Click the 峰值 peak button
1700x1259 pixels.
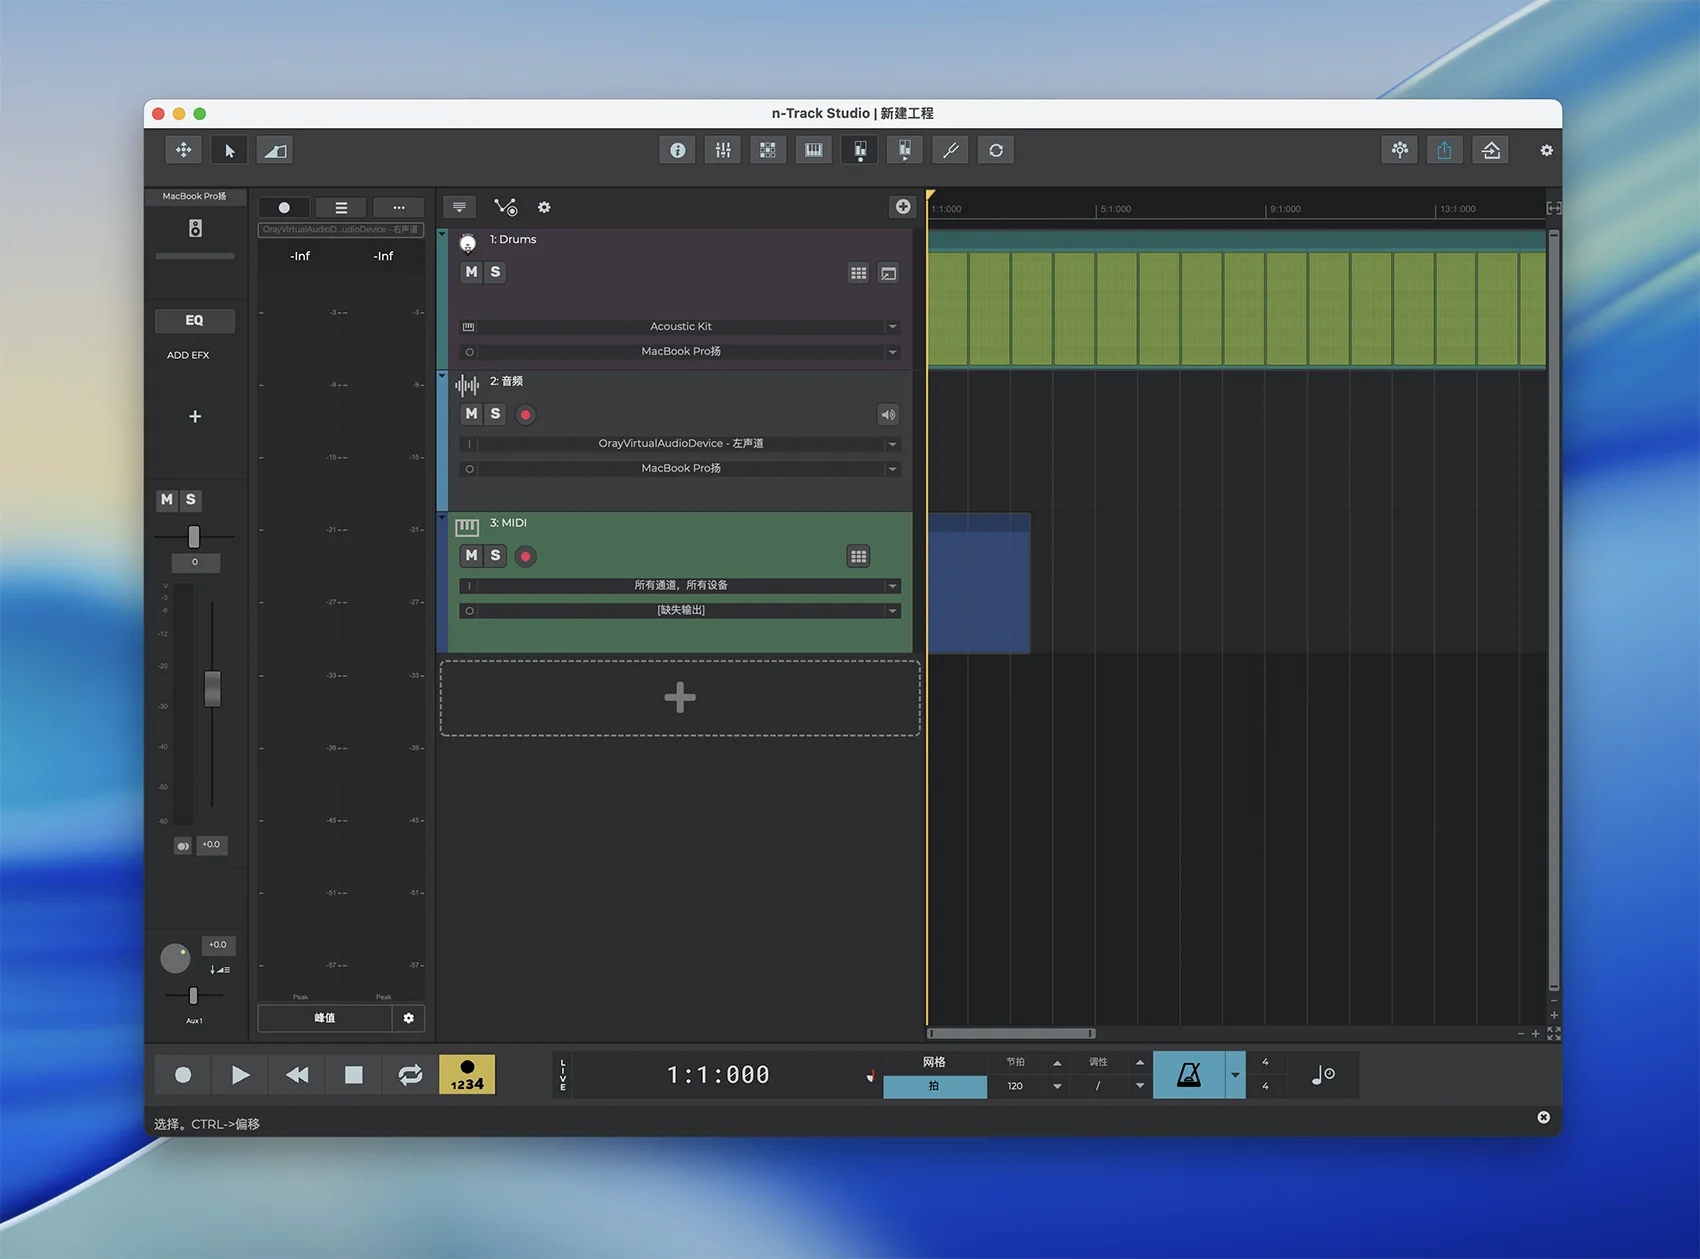coord(325,1018)
